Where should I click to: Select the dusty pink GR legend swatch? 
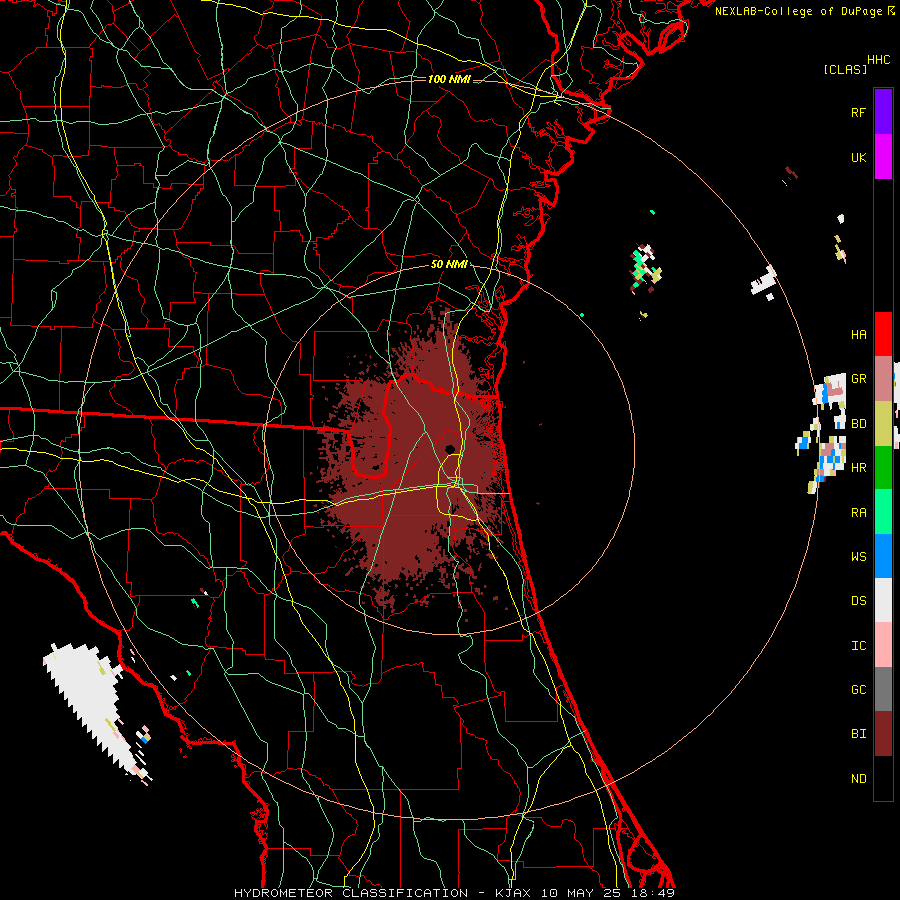883,378
